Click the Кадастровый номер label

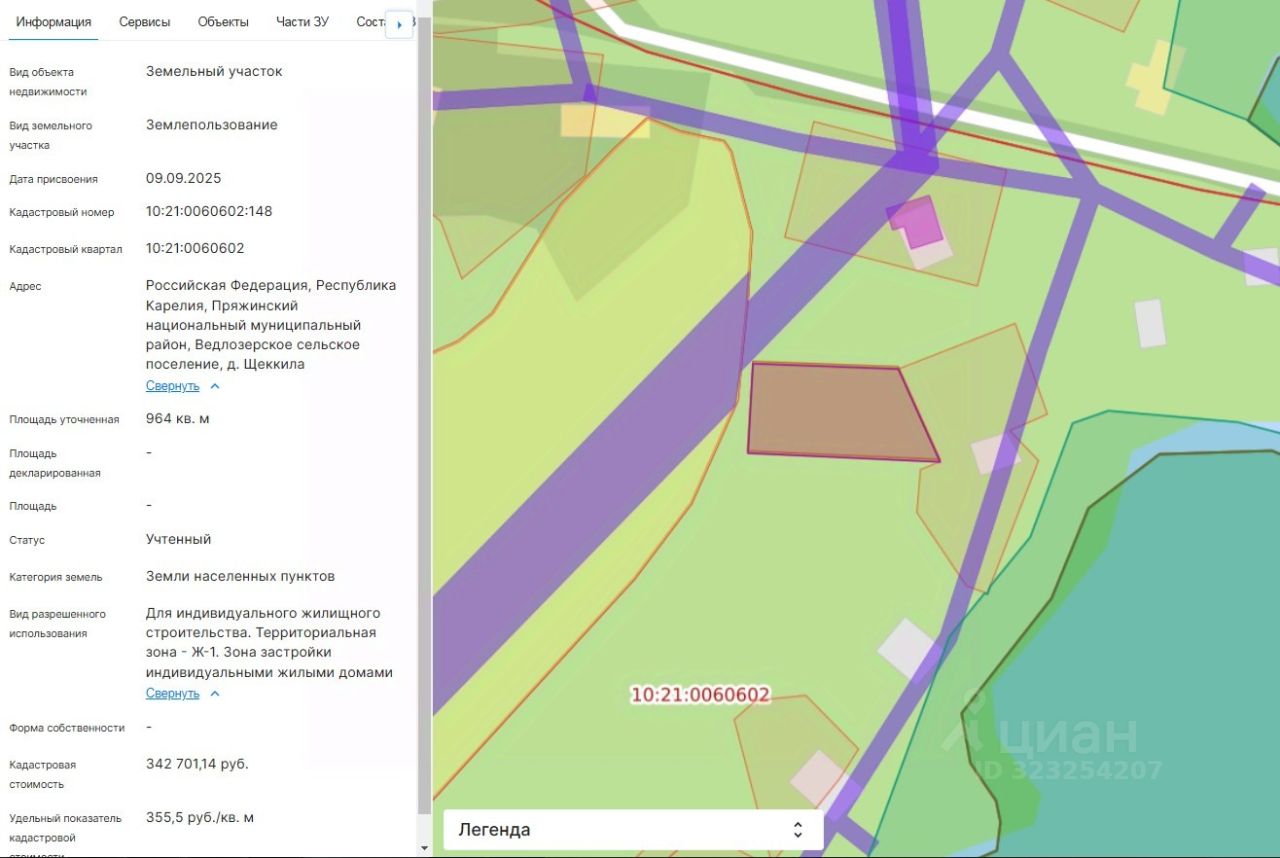coord(62,213)
